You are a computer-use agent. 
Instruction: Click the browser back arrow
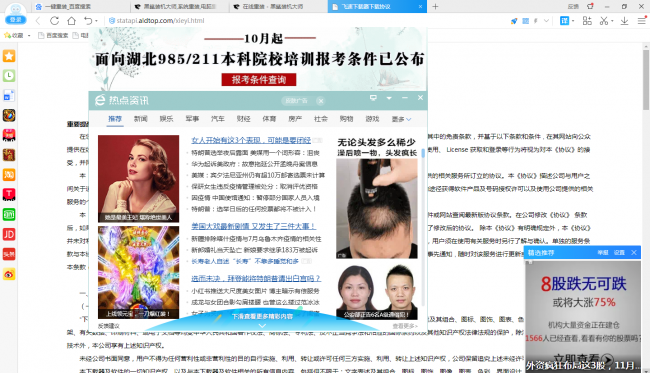tap(38, 21)
